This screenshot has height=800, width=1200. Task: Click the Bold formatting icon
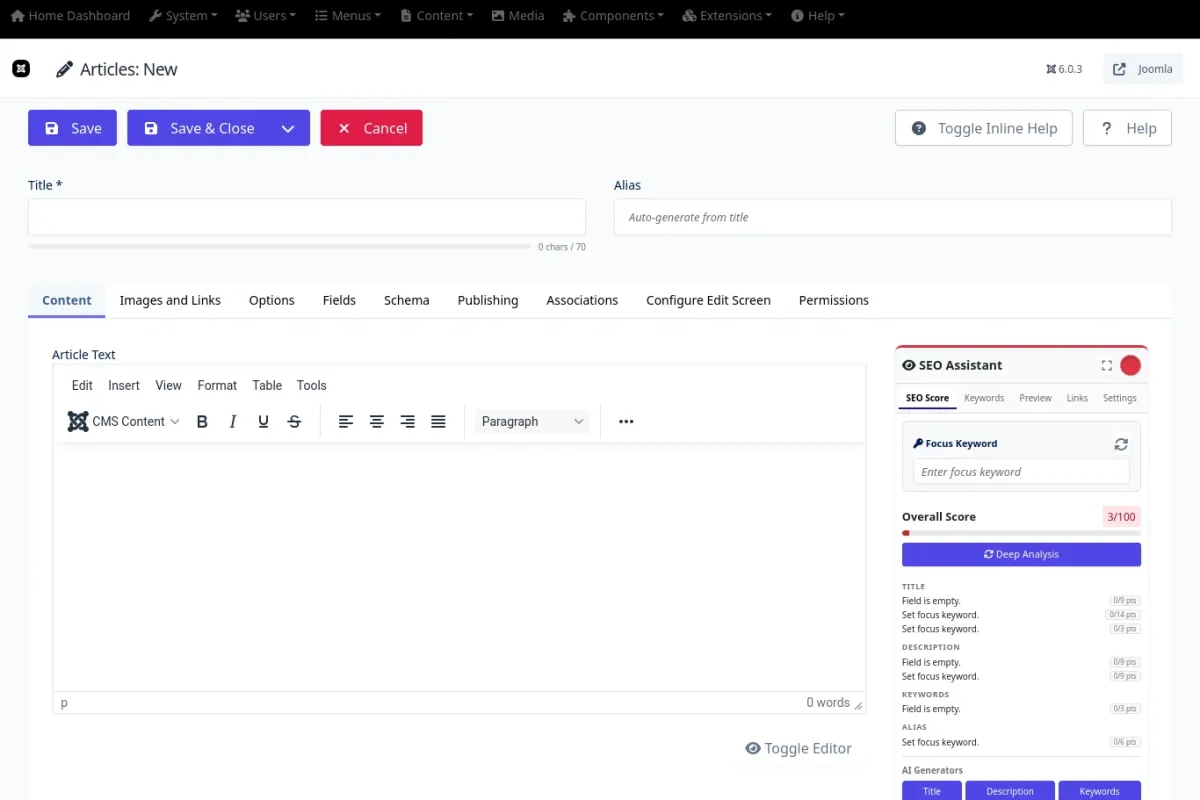202,422
